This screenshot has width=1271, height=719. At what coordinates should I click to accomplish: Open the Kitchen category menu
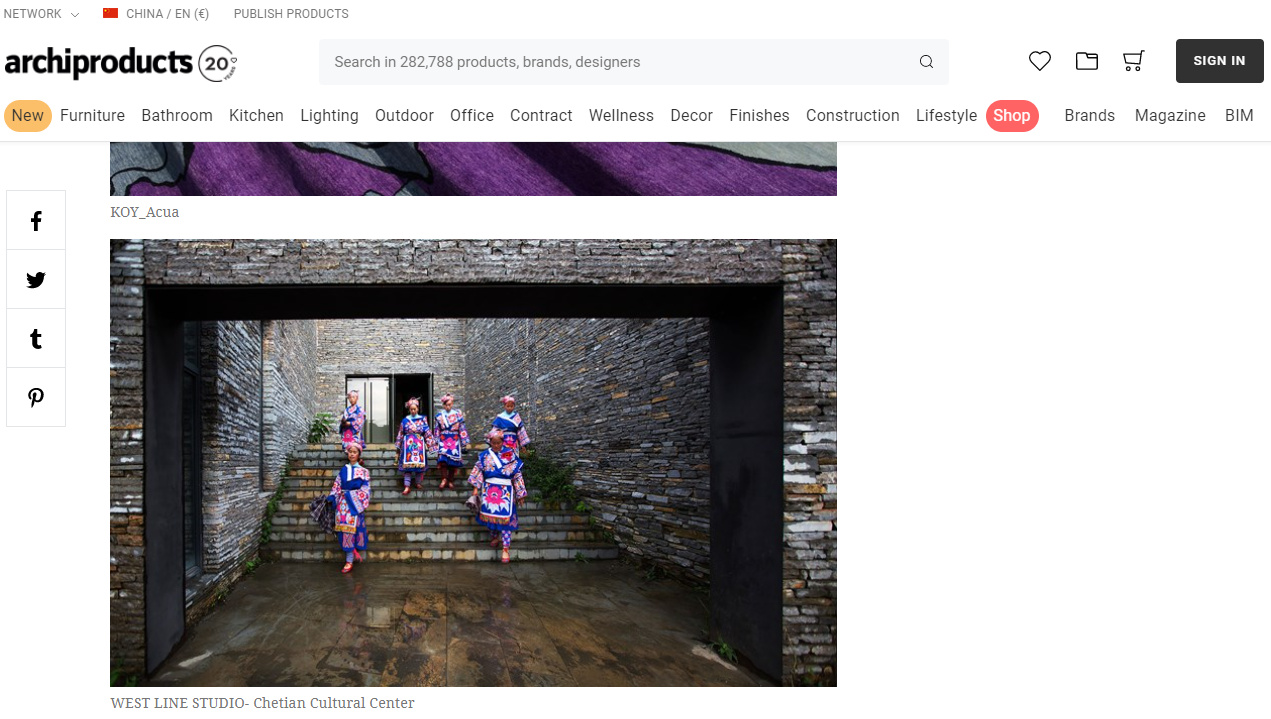pos(256,116)
